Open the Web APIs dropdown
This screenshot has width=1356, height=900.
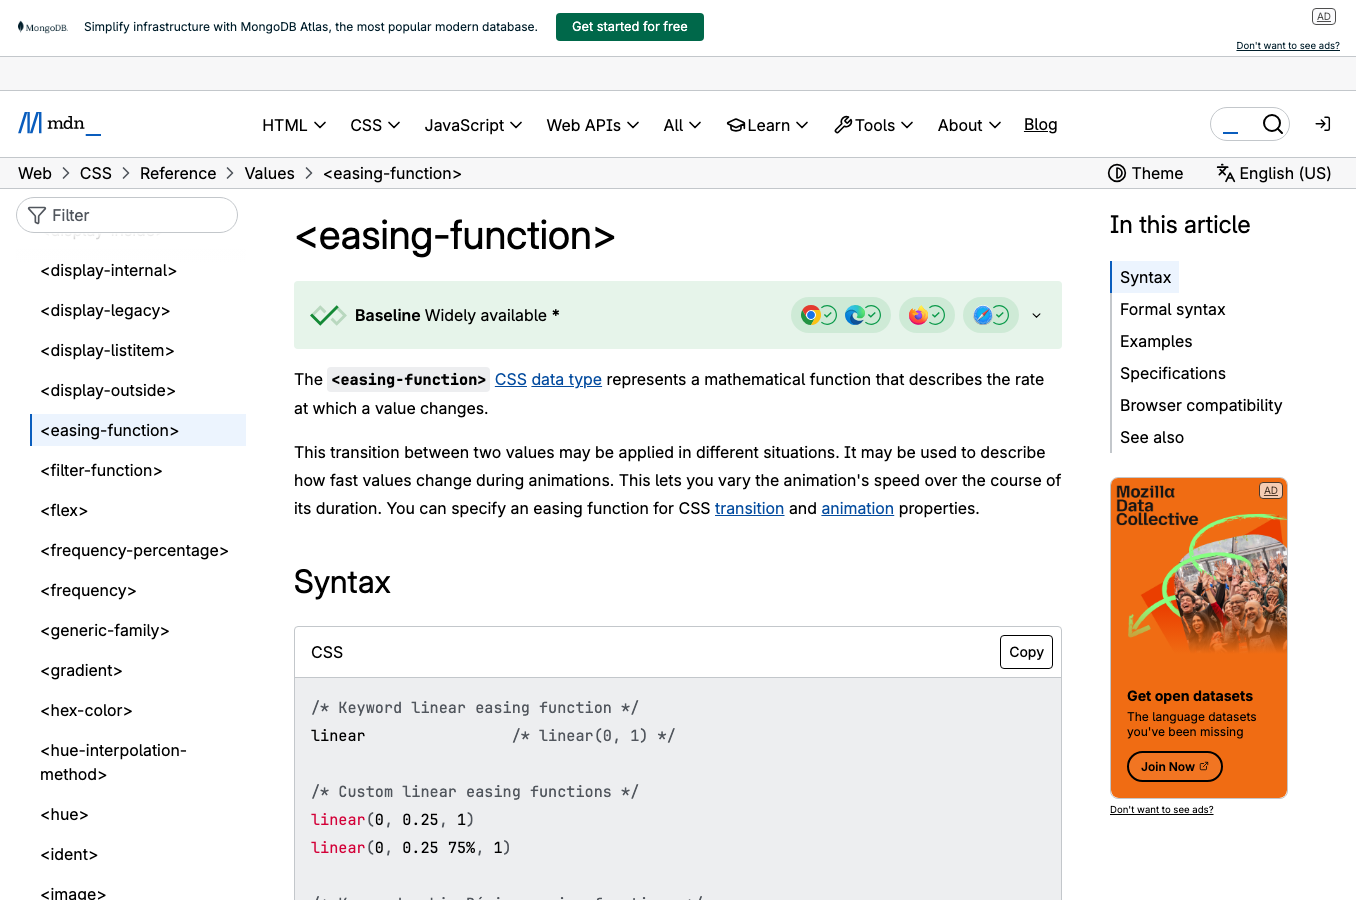click(x=592, y=125)
